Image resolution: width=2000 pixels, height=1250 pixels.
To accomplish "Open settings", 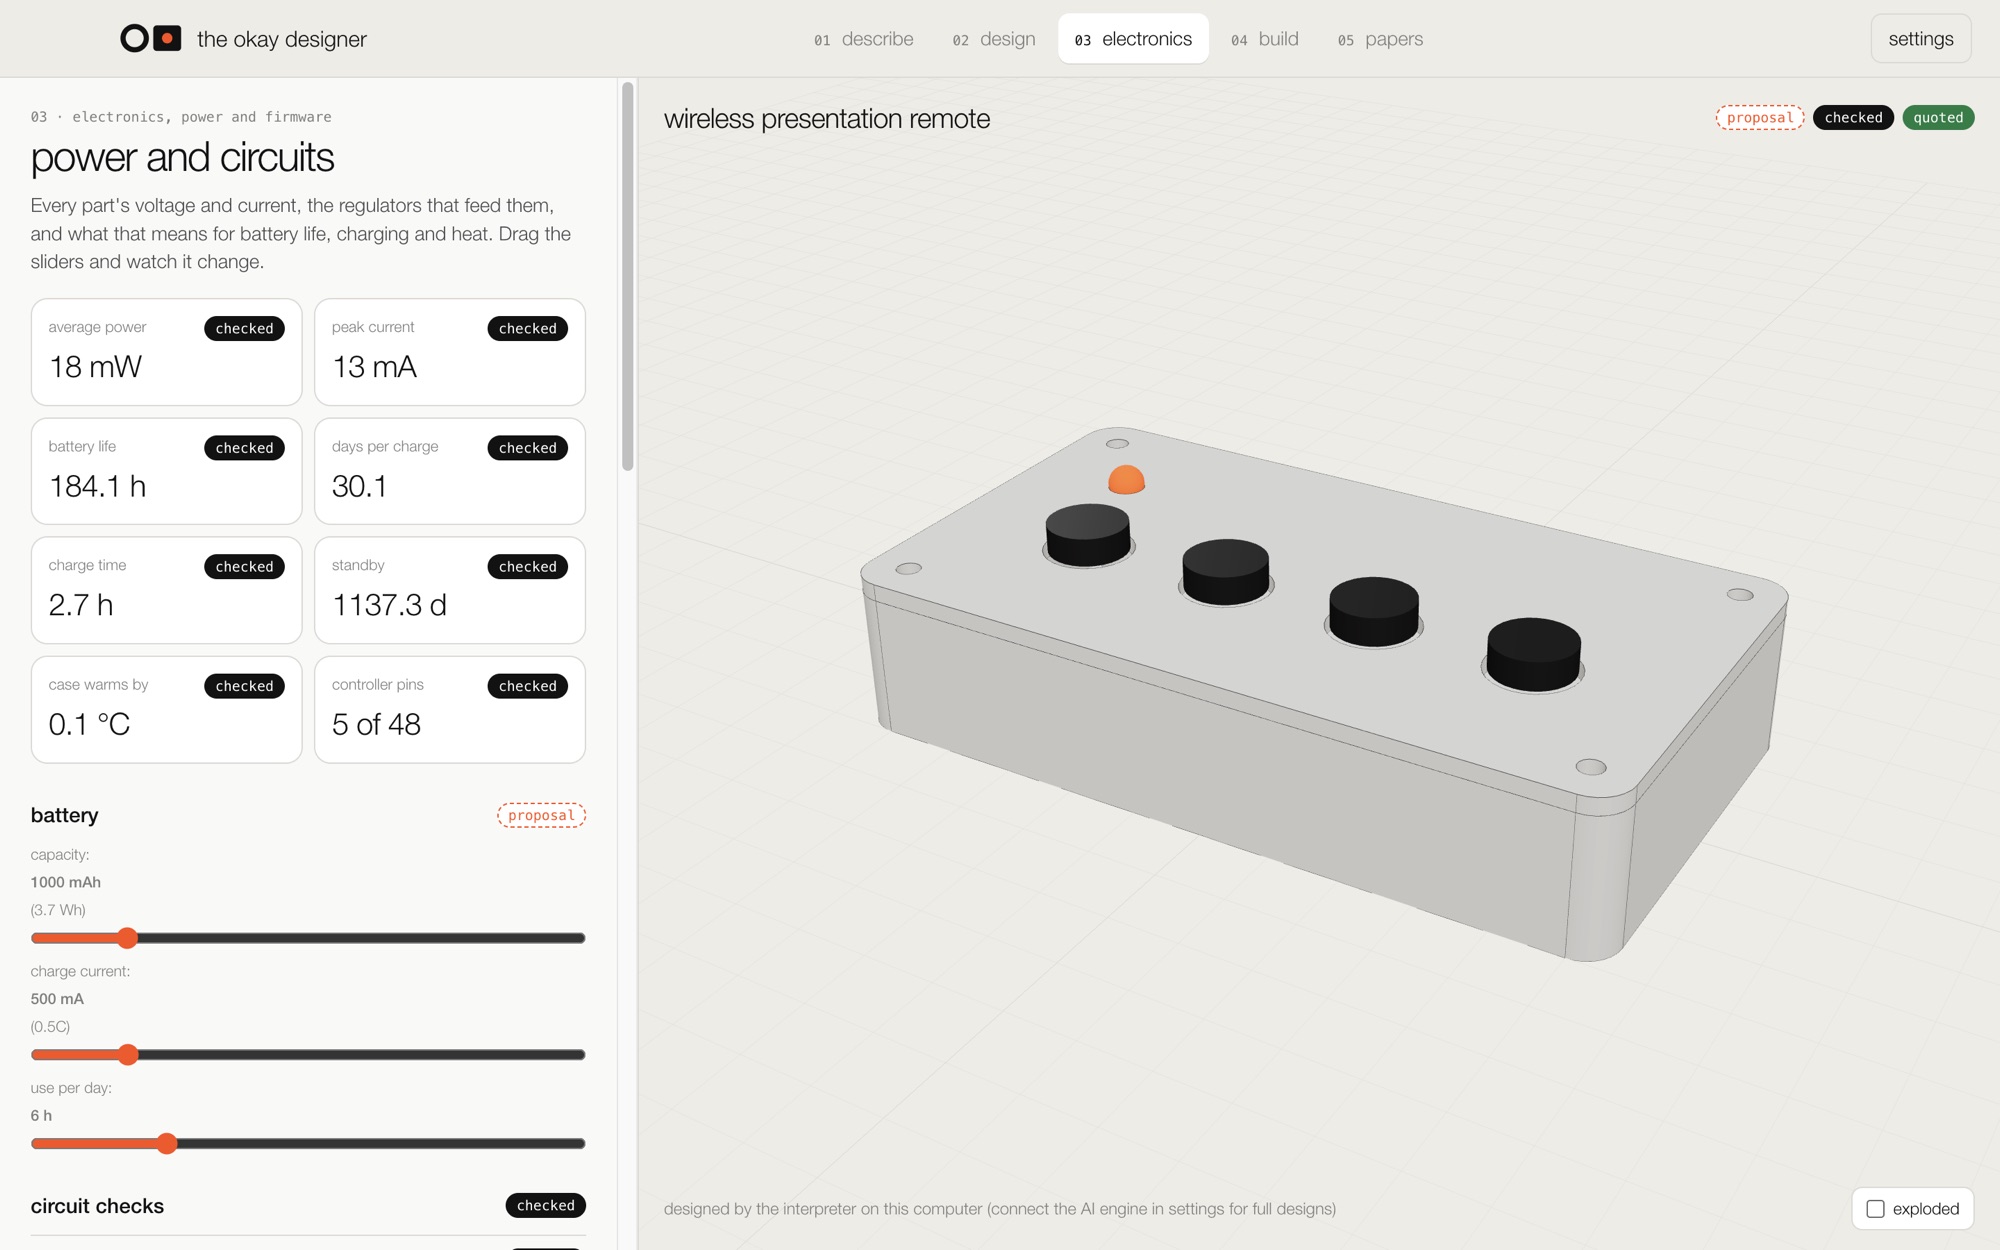I will [1920, 39].
